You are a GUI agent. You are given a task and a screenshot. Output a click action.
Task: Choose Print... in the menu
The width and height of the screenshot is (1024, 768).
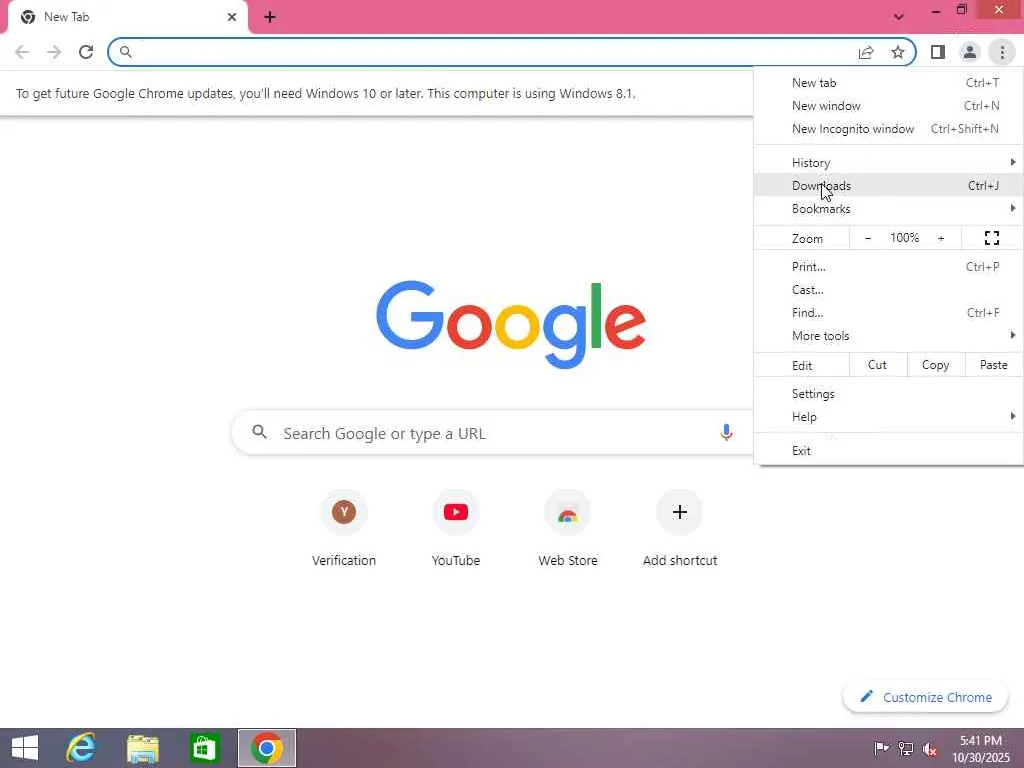(x=888, y=266)
